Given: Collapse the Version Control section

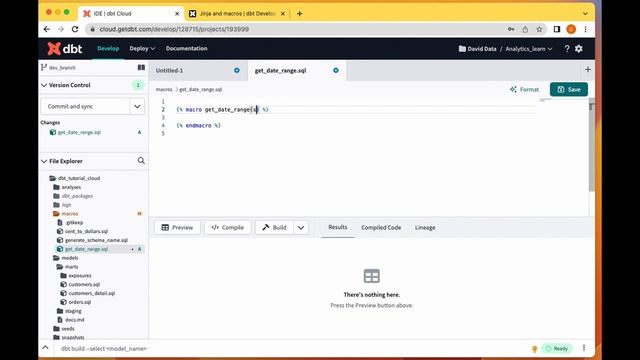Looking at the screenshot, I should coord(44,85).
